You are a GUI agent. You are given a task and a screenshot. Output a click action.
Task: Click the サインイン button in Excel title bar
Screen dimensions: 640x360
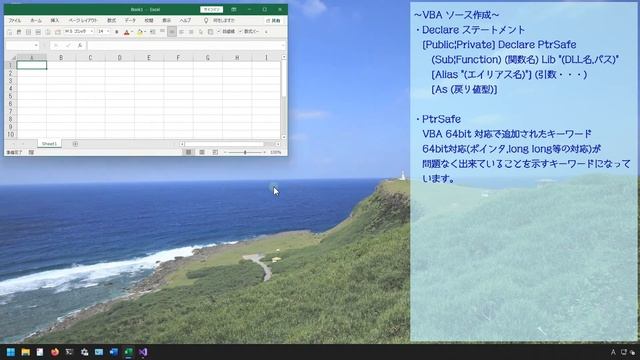pyautogui.click(x=211, y=9)
